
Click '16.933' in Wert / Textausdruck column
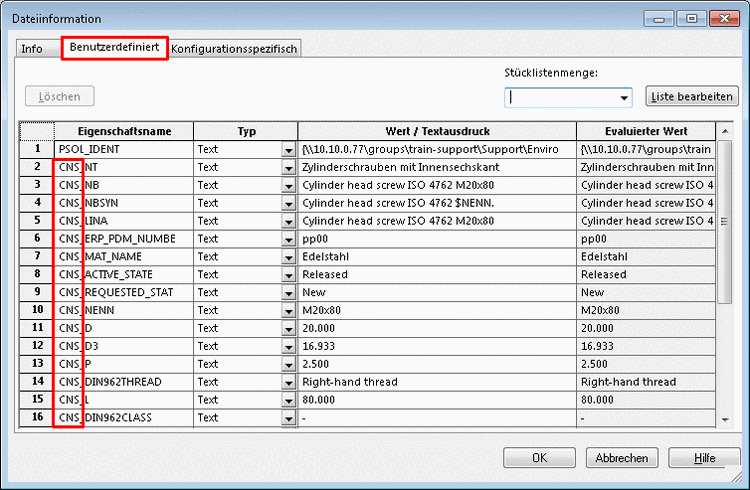(319, 346)
